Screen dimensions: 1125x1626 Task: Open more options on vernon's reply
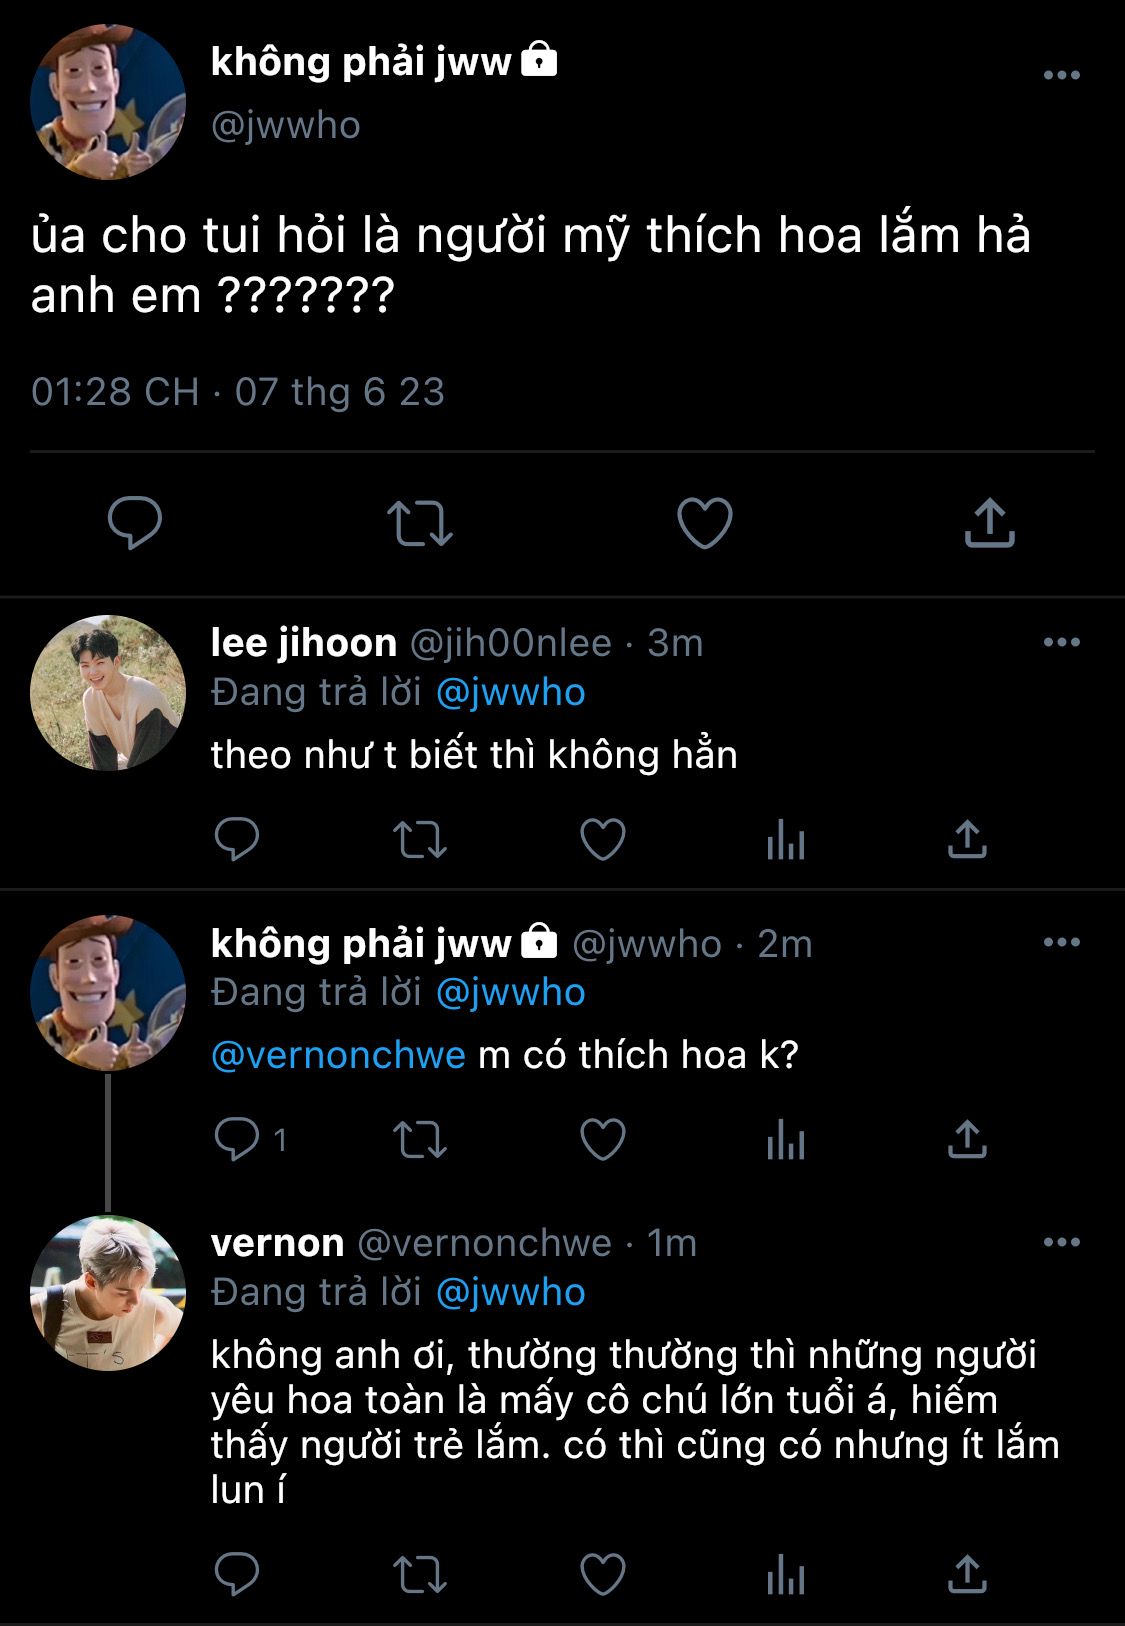point(1061,1243)
